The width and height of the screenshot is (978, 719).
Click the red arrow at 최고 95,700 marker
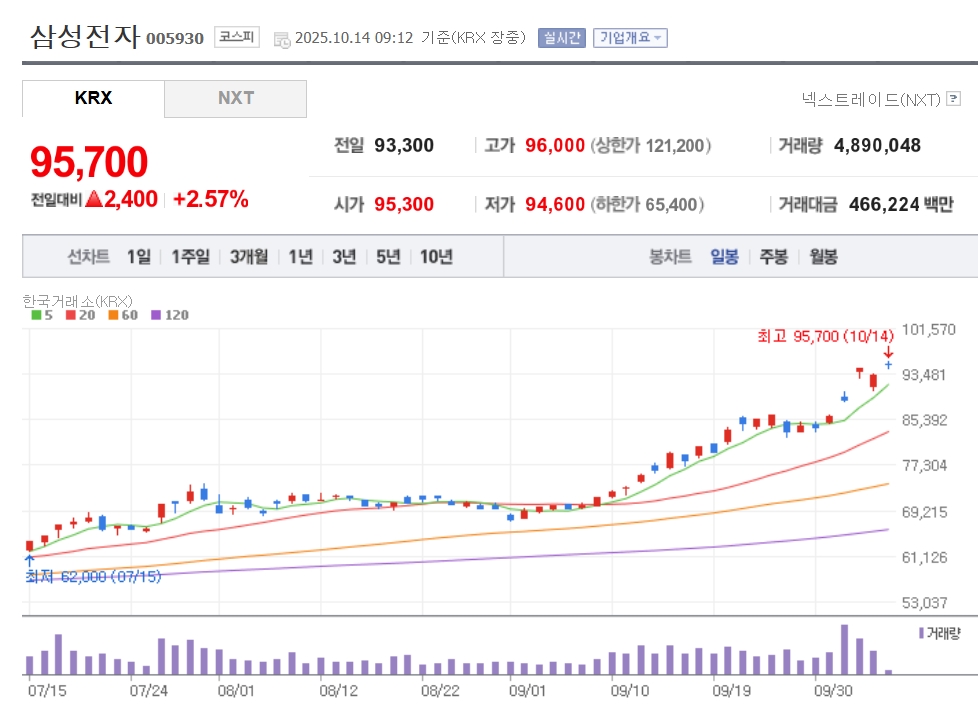tap(887, 351)
